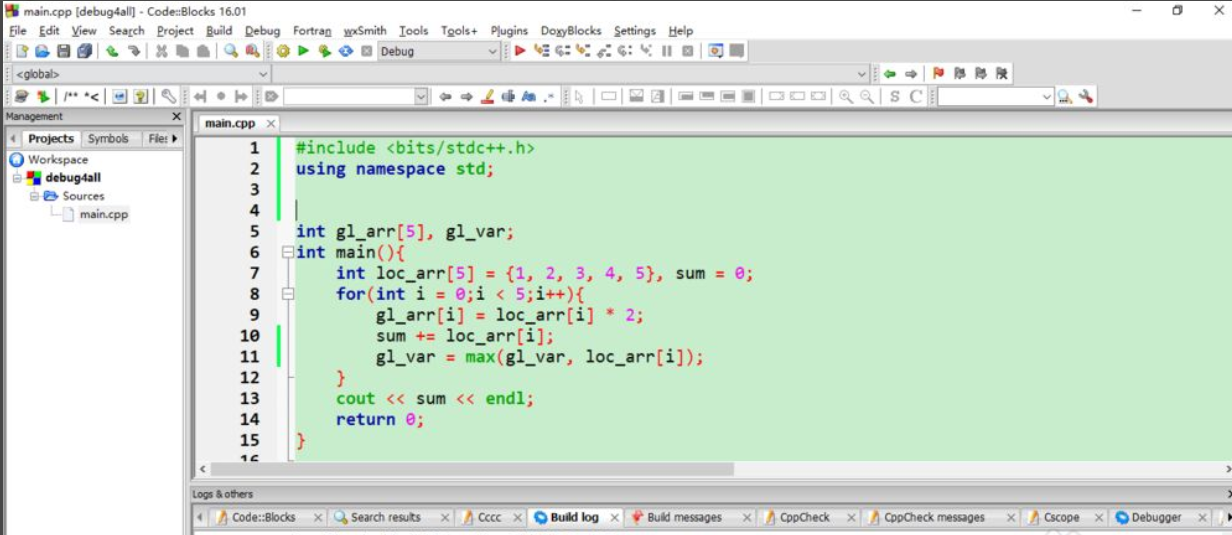Click the green Run play icon
This screenshot has width=1232, height=535.
tap(303, 51)
